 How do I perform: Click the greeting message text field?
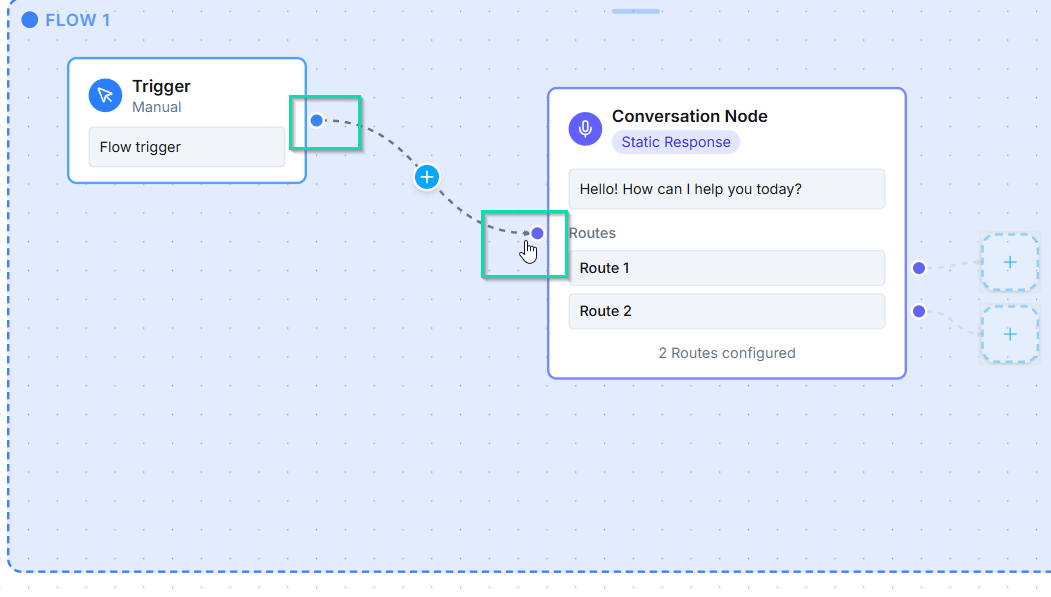coord(726,189)
